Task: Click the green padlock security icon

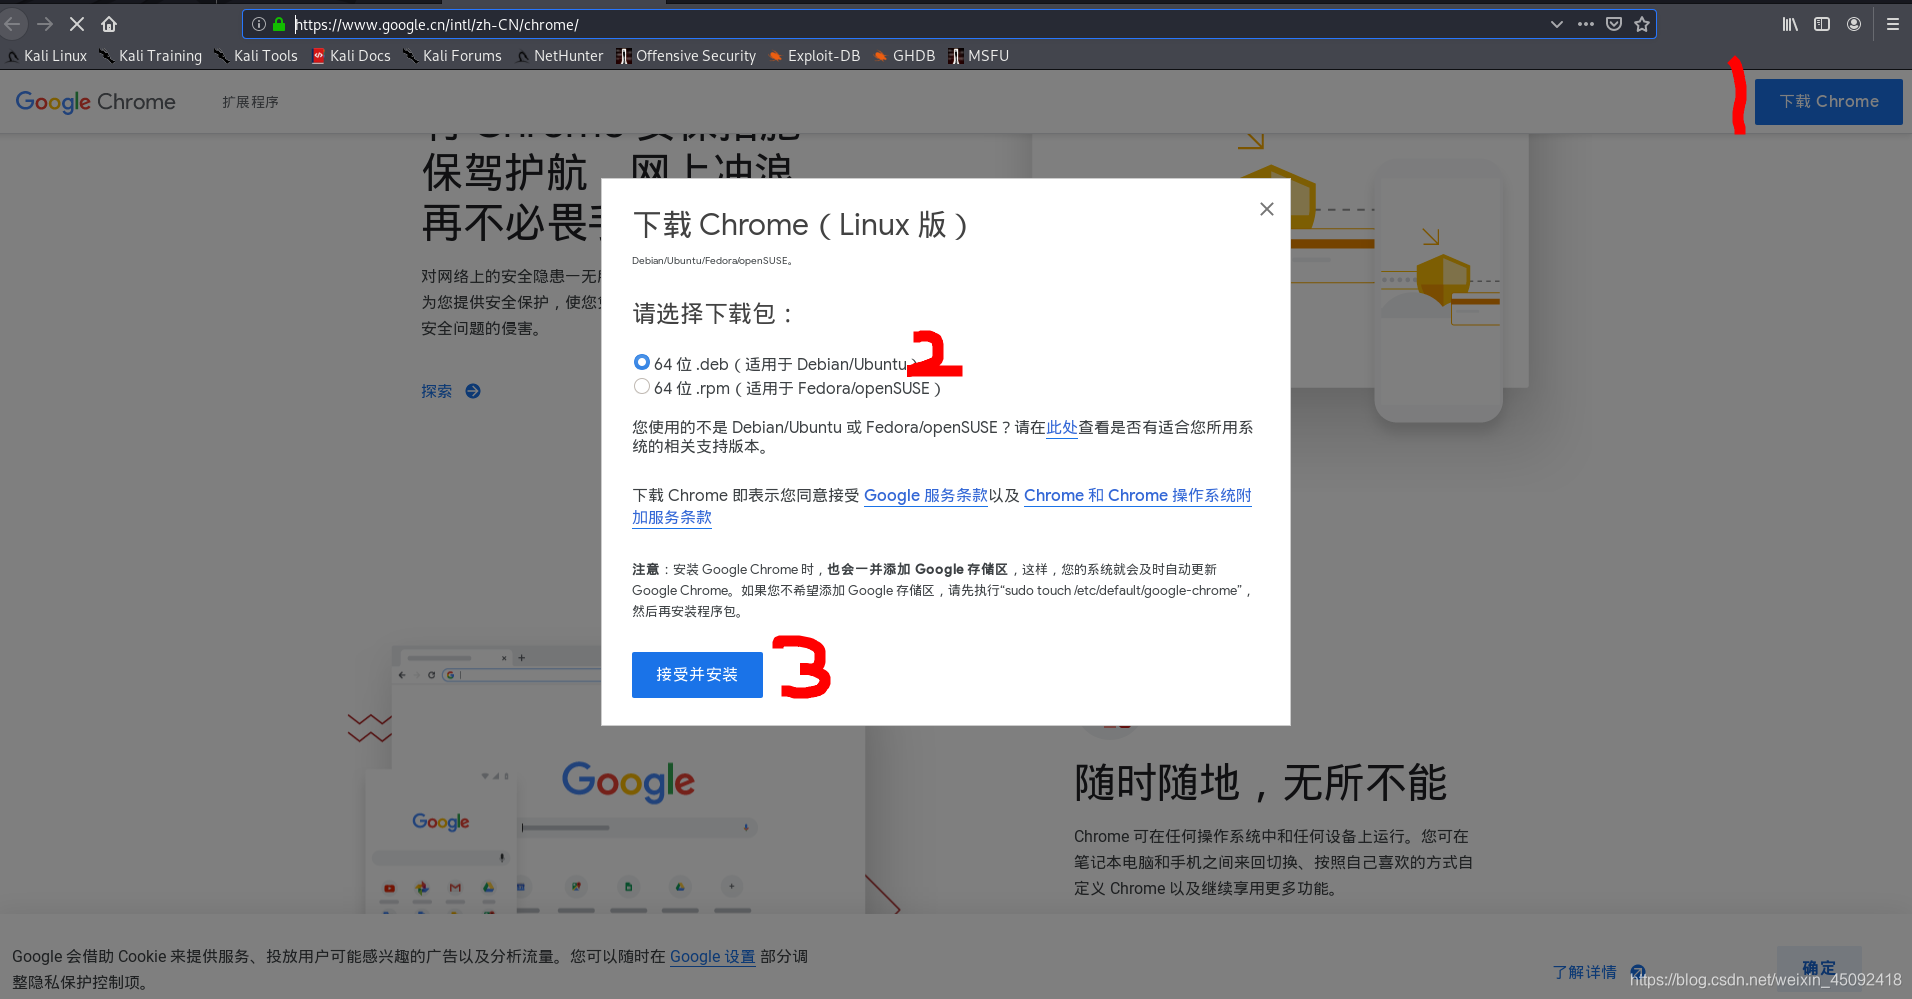Action: [279, 24]
